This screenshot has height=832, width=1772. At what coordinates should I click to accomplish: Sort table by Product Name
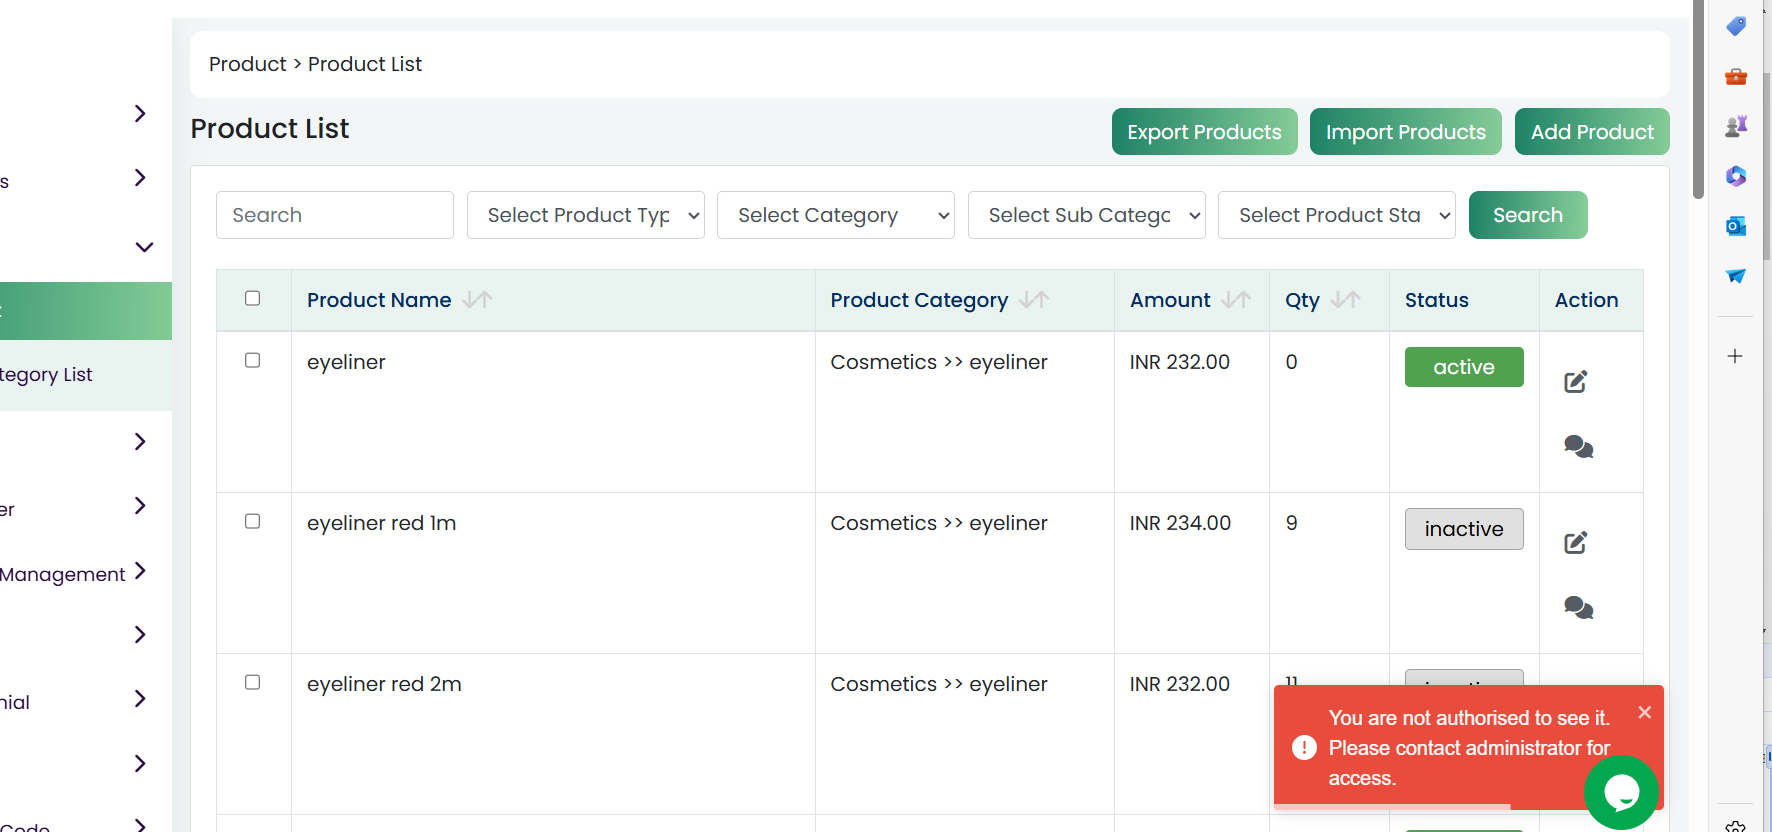pos(478,300)
